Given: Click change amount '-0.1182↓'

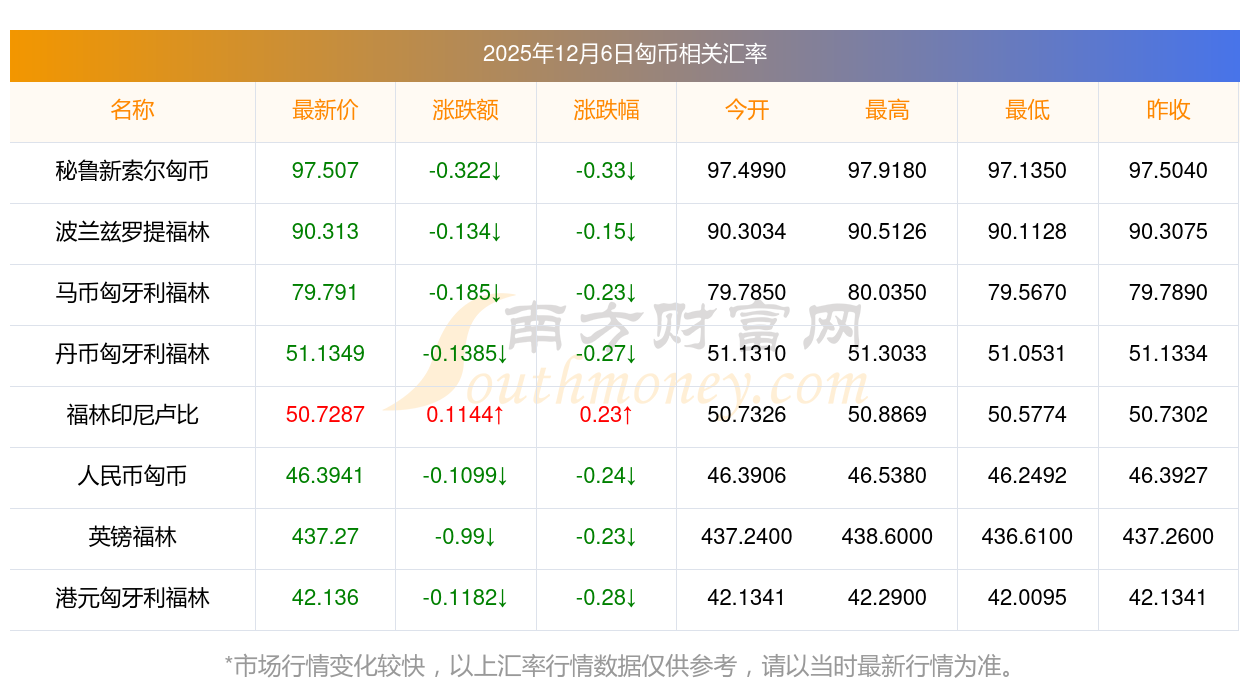Looking at the screenshot, I should click(x=466, y=598).
